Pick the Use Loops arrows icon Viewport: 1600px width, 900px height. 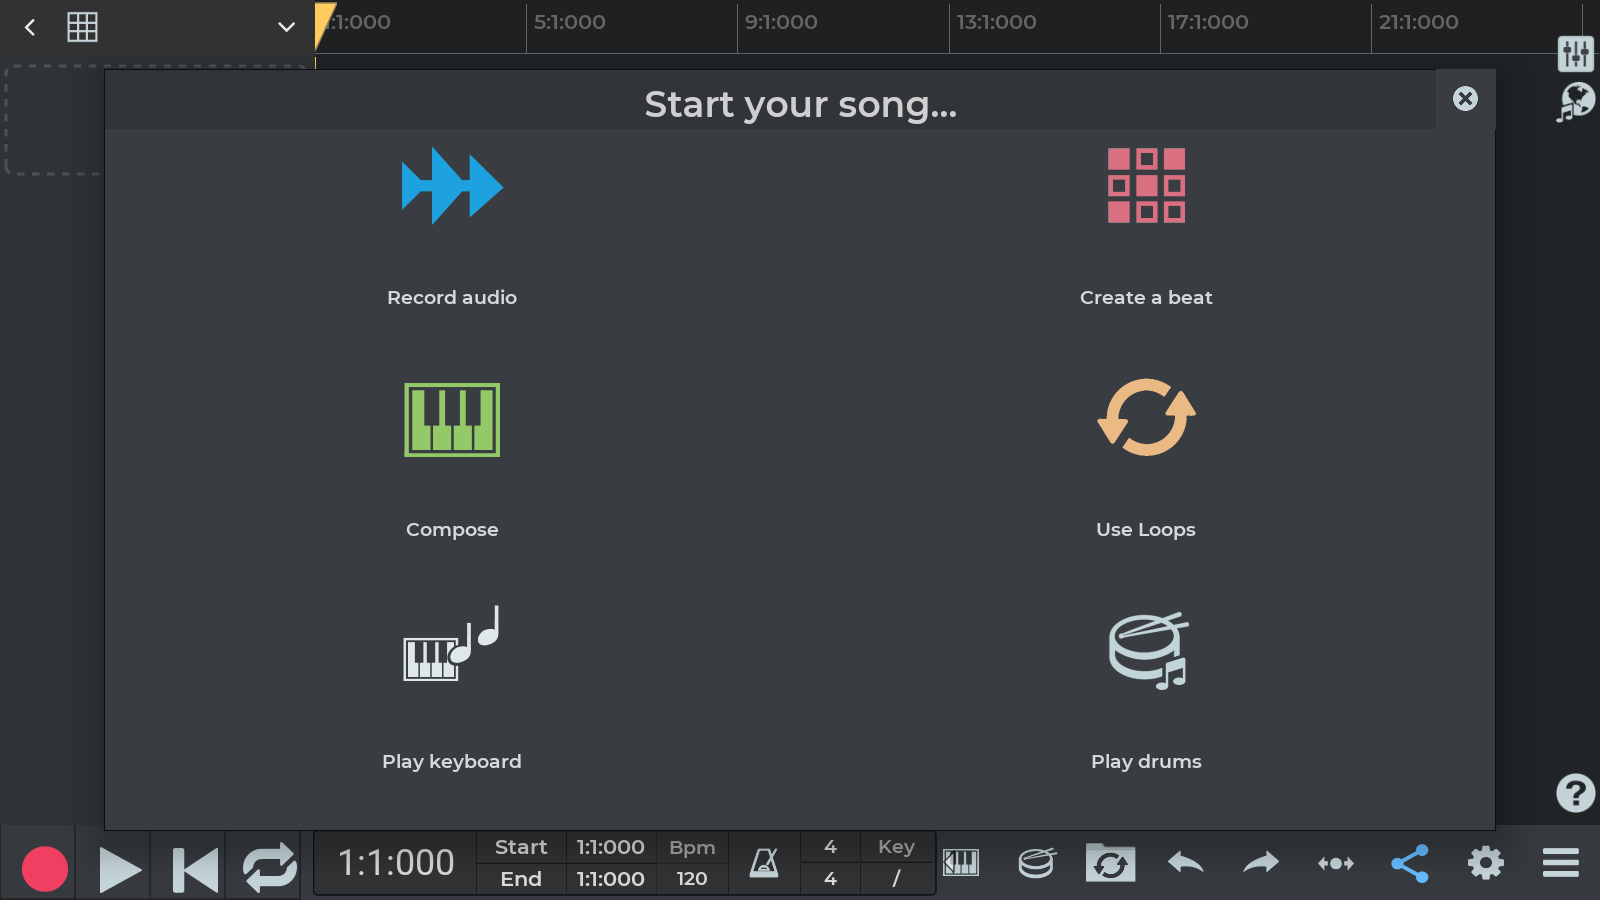coord(1146,417)
